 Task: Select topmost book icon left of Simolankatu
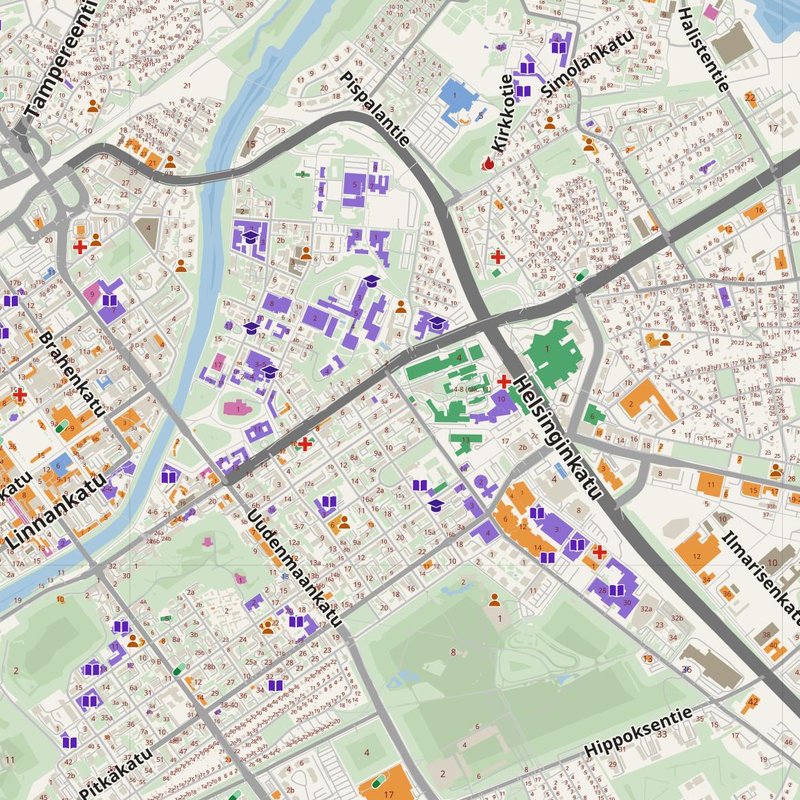coord(559,48)
